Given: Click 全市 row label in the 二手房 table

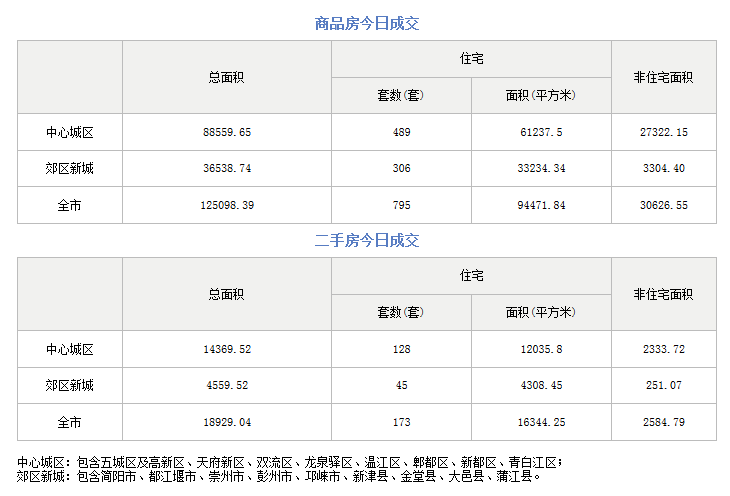Looking at the screenshot, I should 70,422.
